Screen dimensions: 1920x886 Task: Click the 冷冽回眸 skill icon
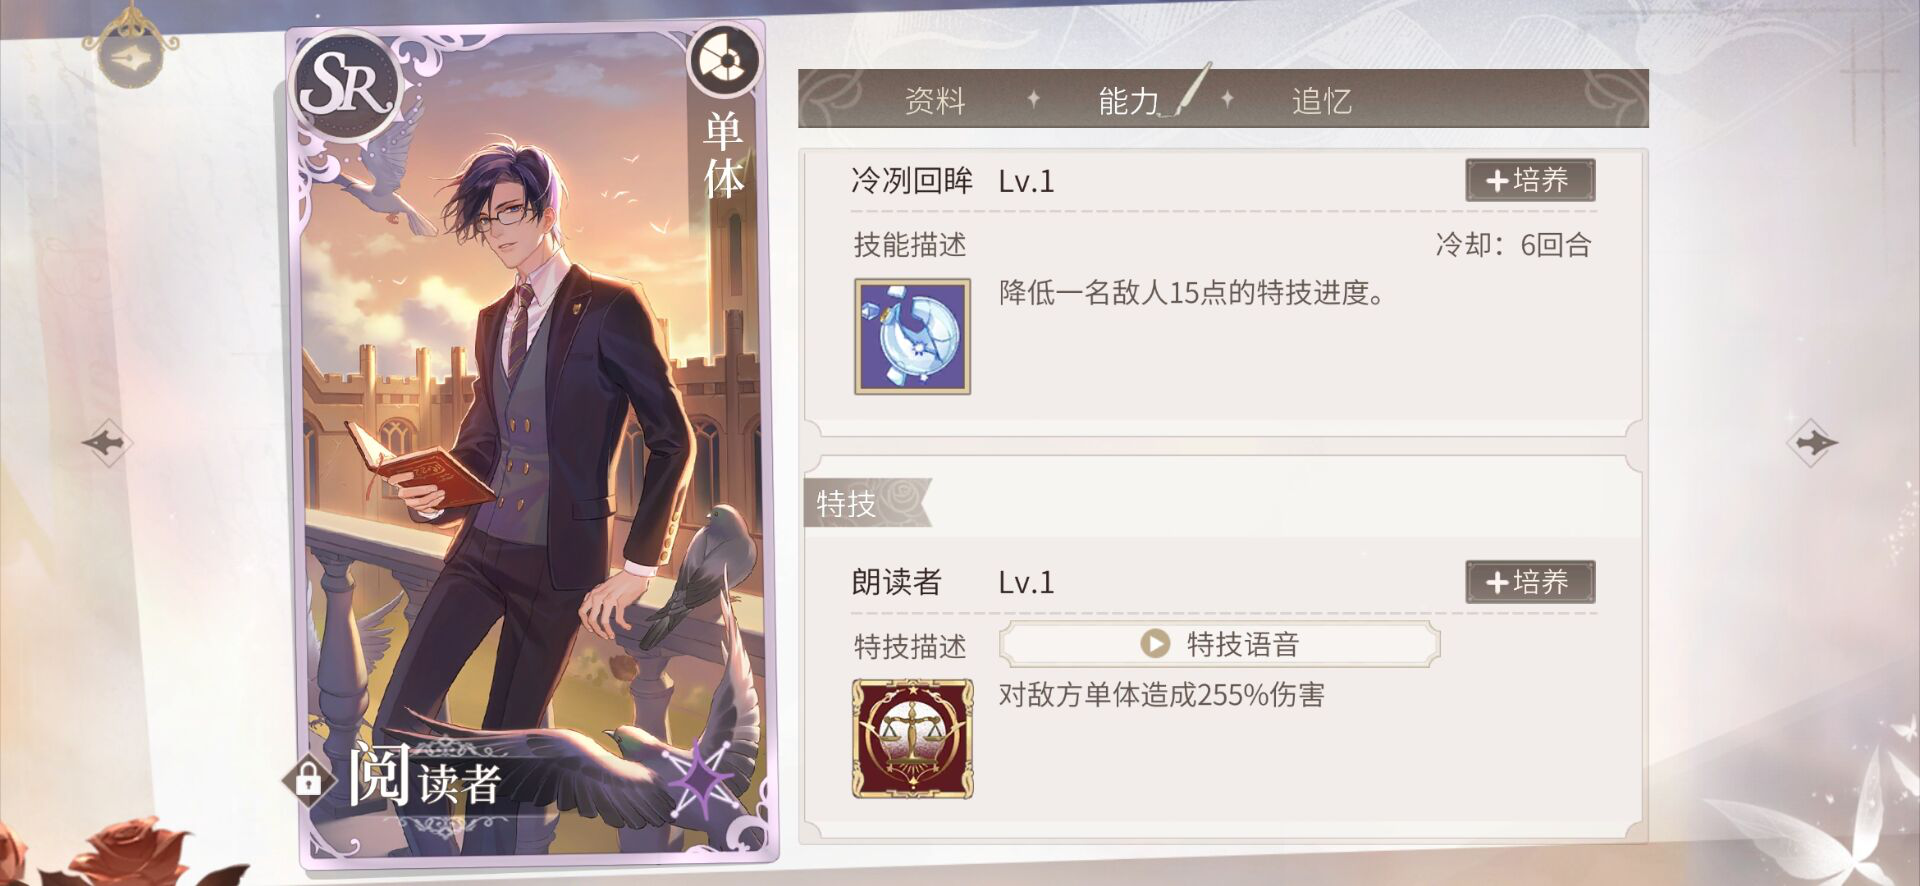(912, 336)
